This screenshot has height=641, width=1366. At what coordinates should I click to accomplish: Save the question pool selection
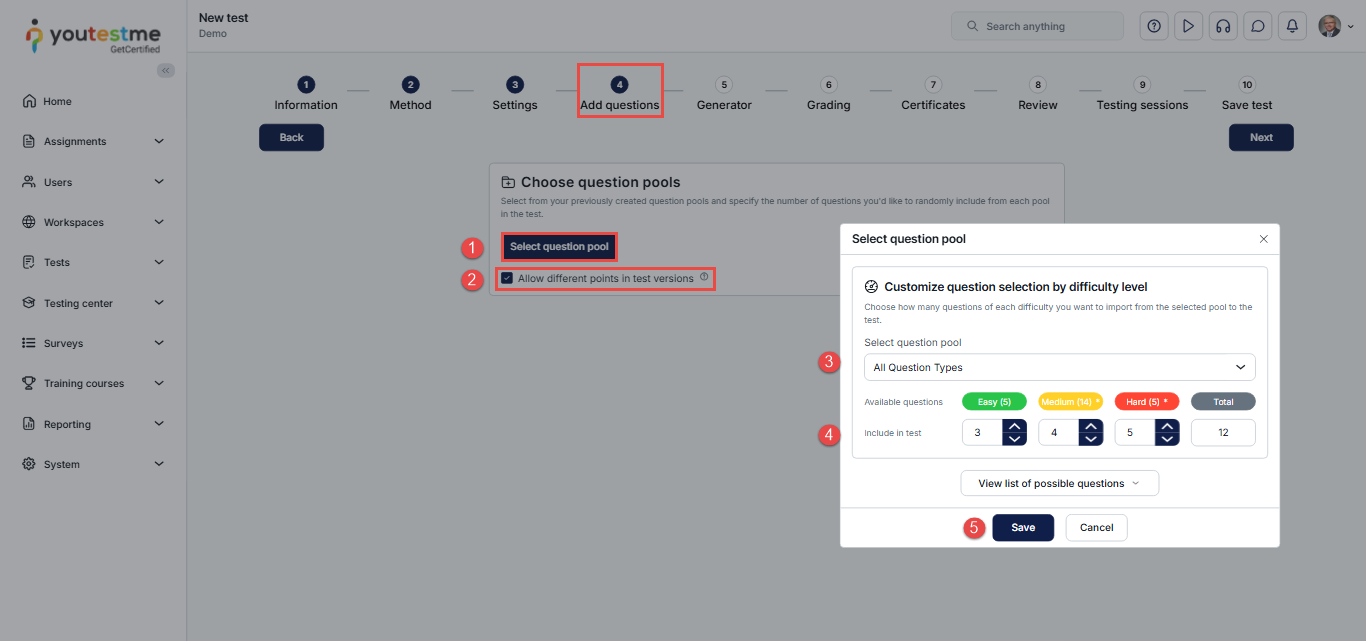(x=1023, y=528)
